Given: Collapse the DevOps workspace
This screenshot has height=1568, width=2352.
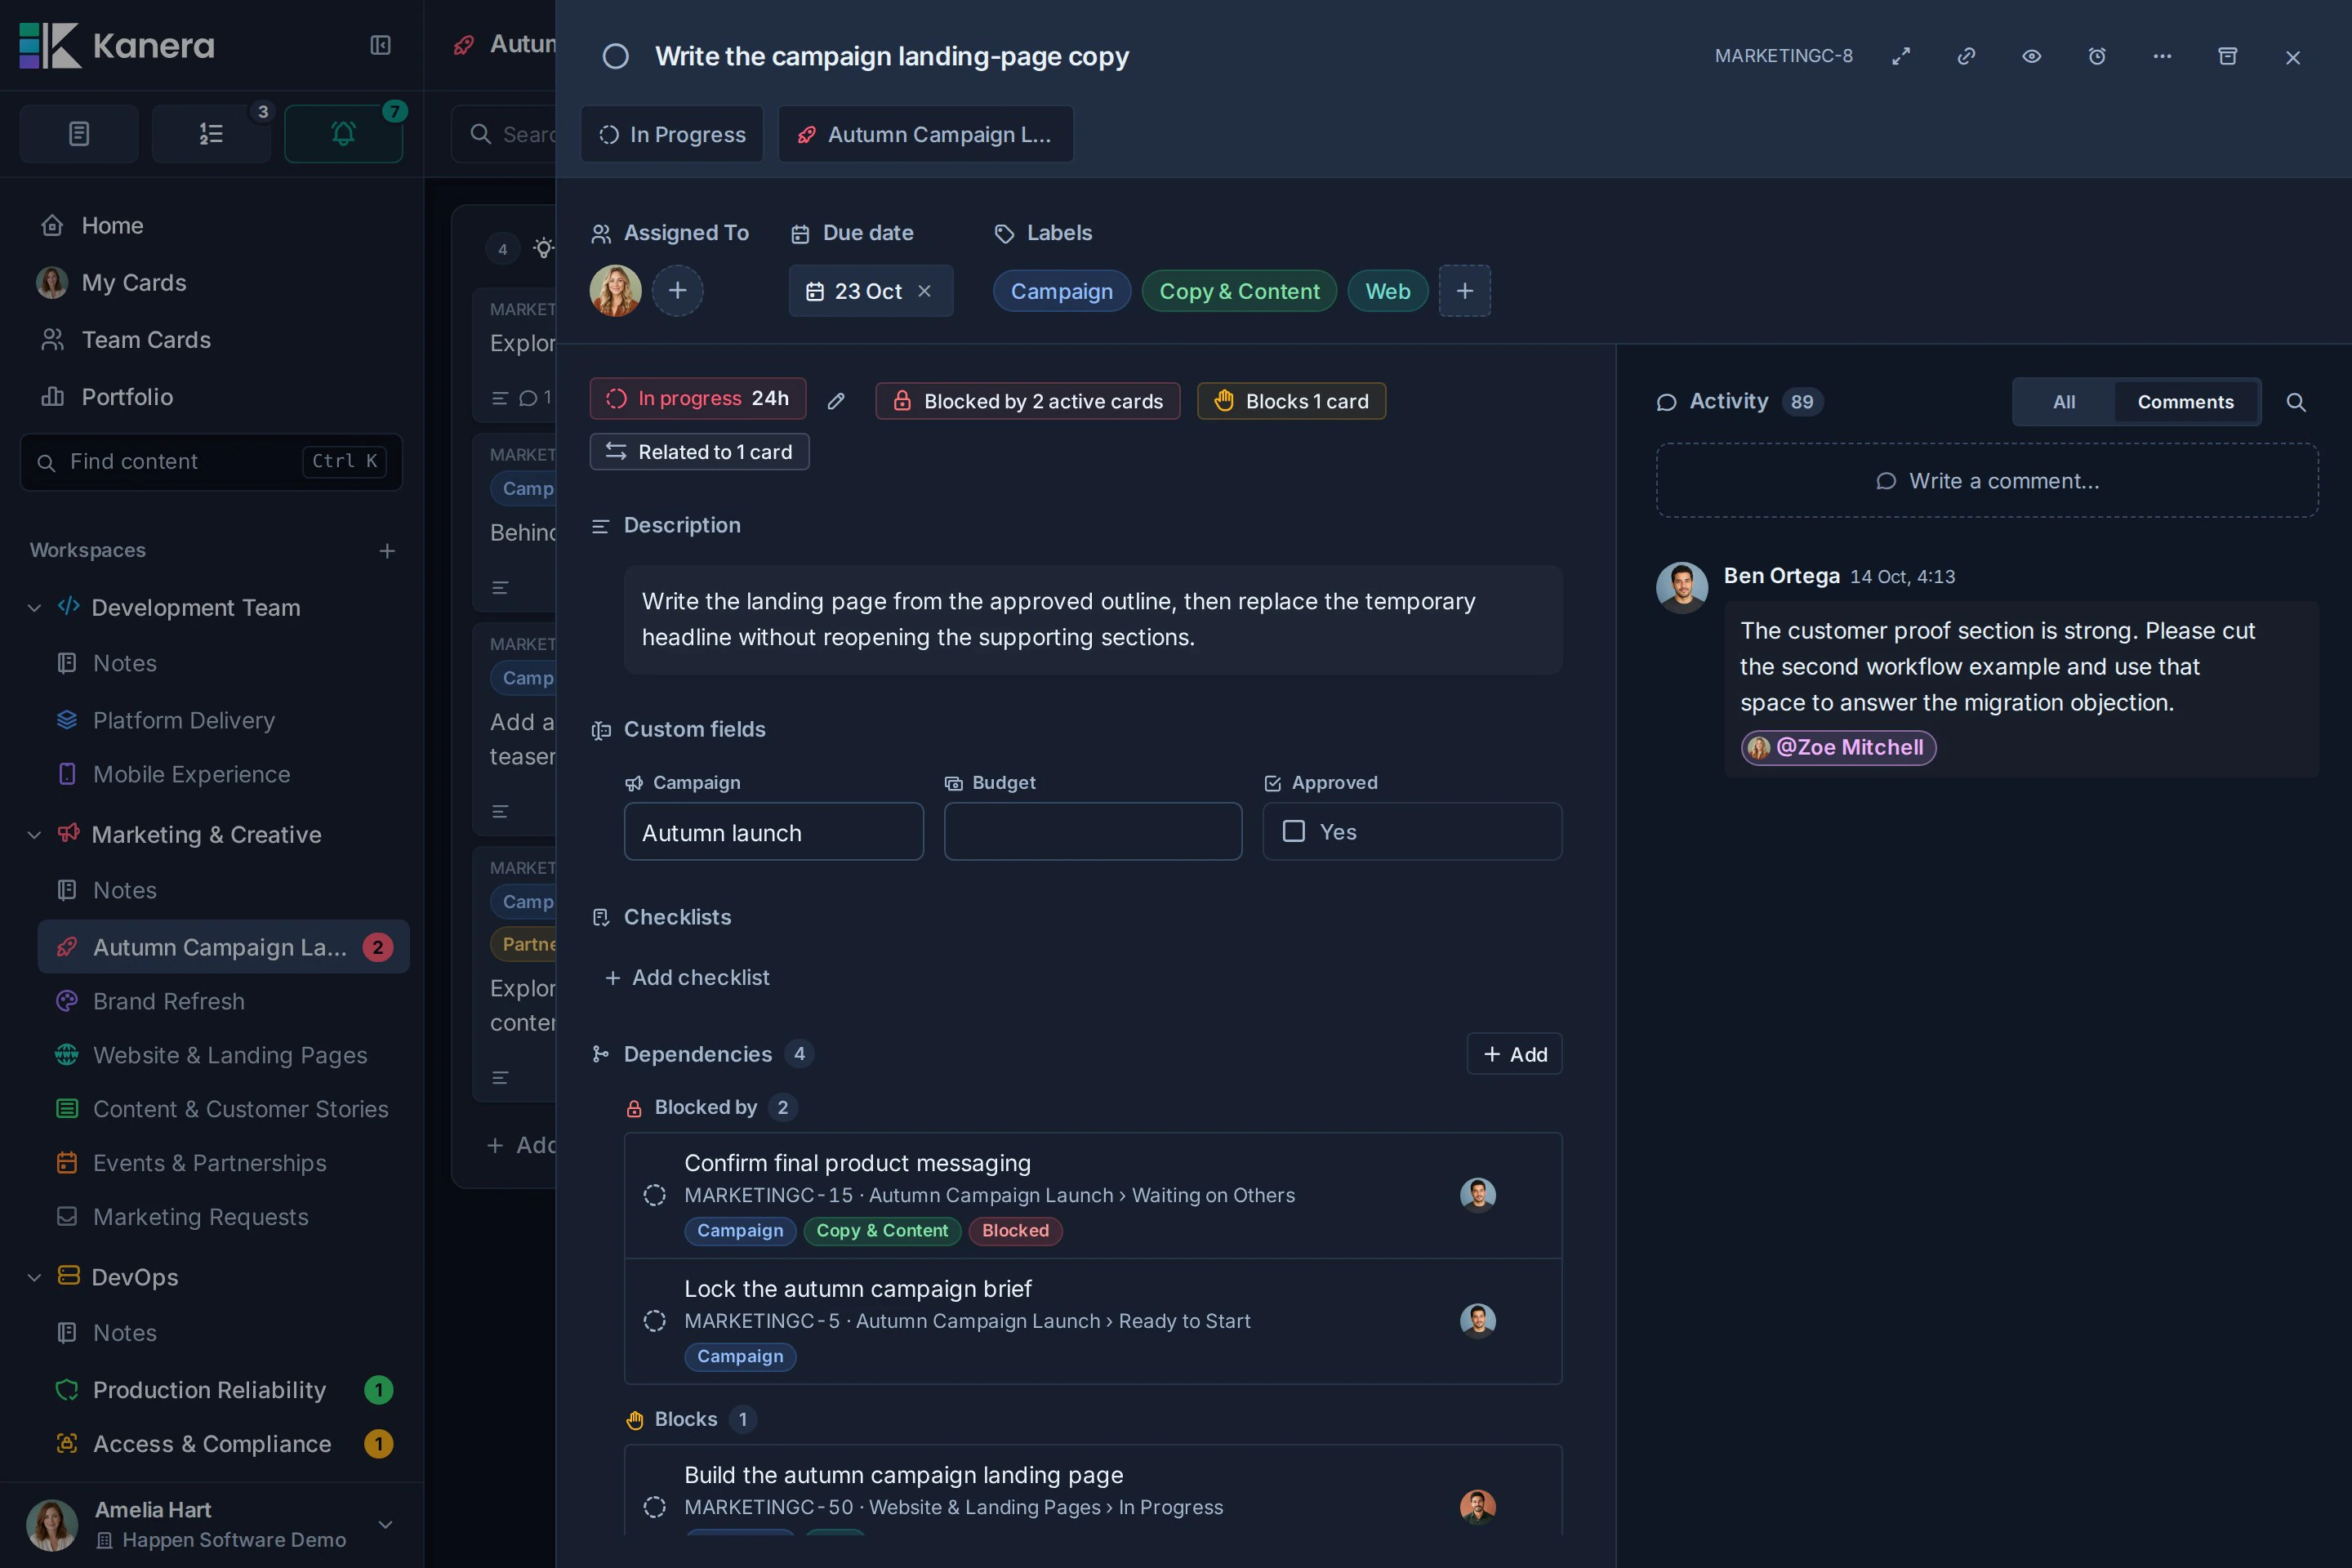Looking at the screenshot, I should click(34, 1278).
